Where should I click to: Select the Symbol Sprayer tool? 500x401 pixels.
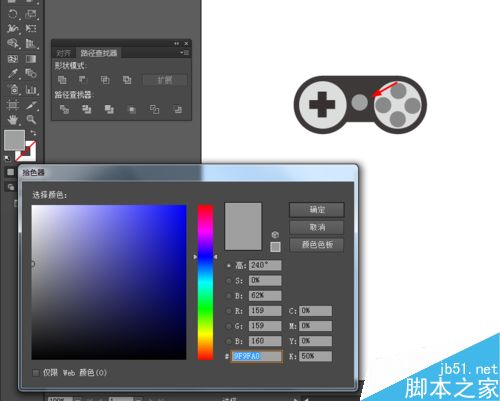coord(13,89)
